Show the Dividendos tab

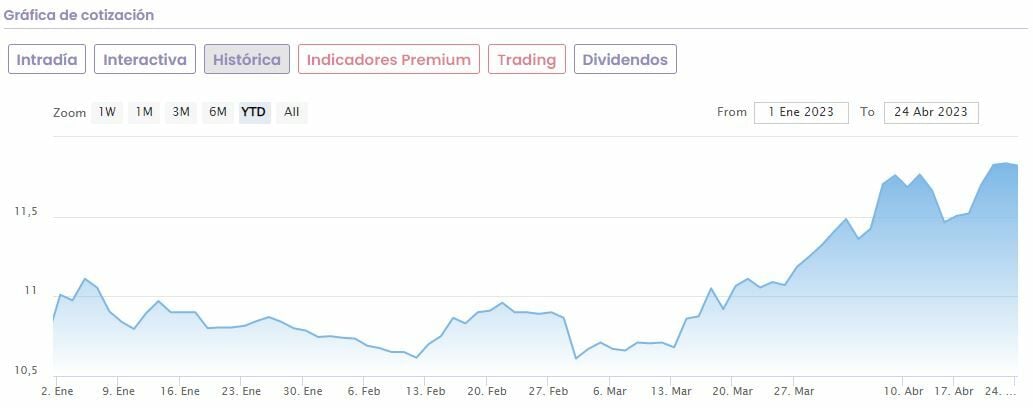pos(625,59)
